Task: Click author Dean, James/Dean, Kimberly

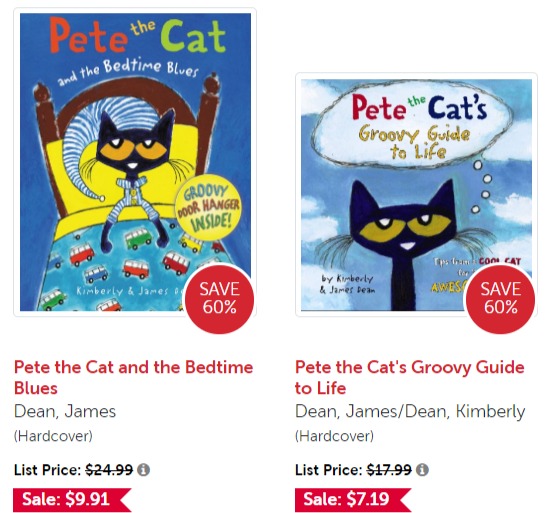Action: [410, 411]
